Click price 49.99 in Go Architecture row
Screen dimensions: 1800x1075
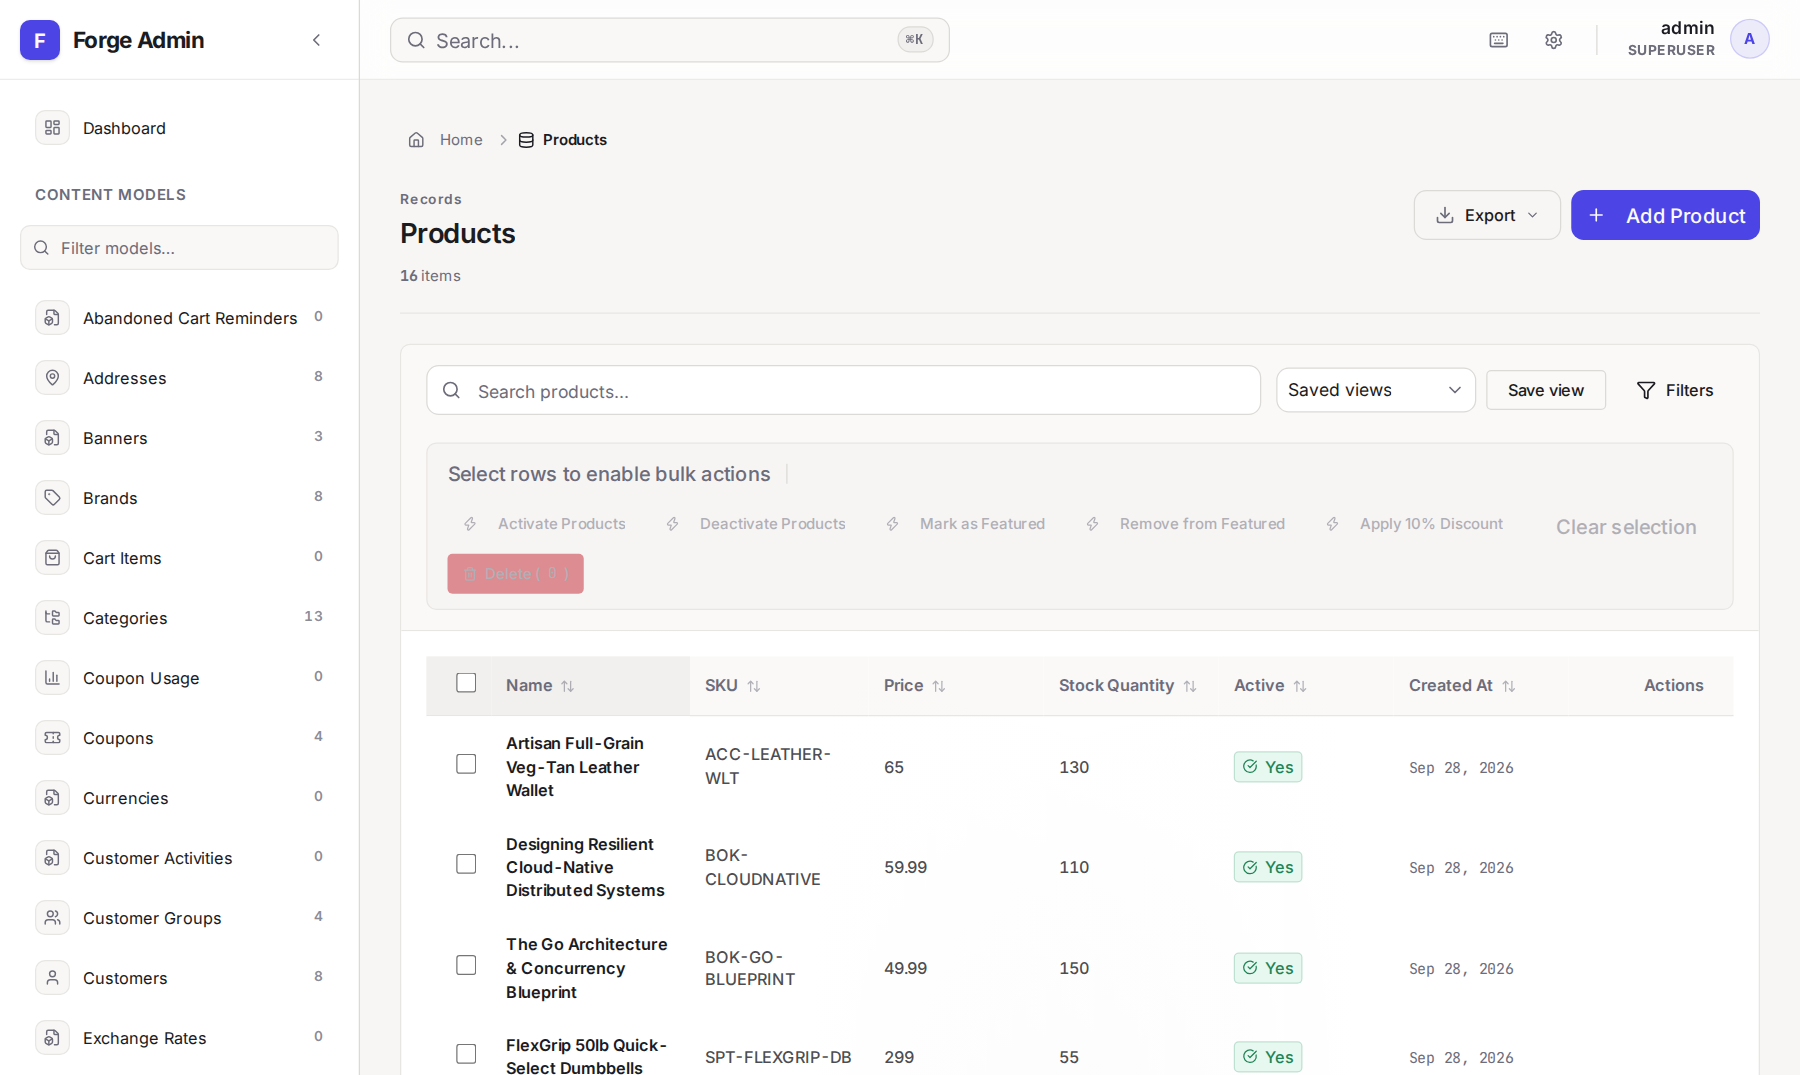(905, 968)
